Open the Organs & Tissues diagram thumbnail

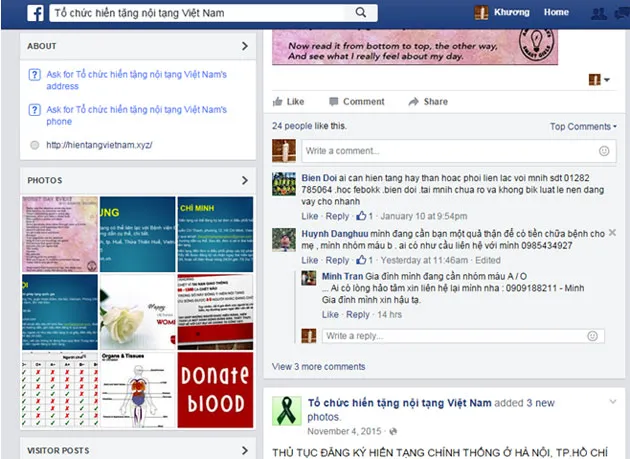[137, 390]
